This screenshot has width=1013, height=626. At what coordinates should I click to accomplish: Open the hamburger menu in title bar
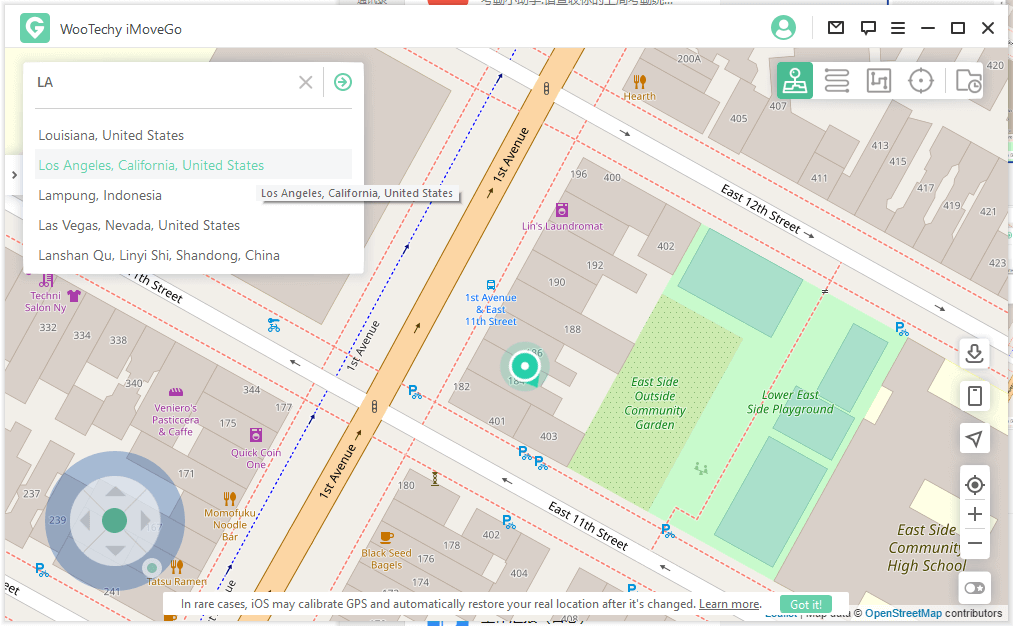pos(898,28)
